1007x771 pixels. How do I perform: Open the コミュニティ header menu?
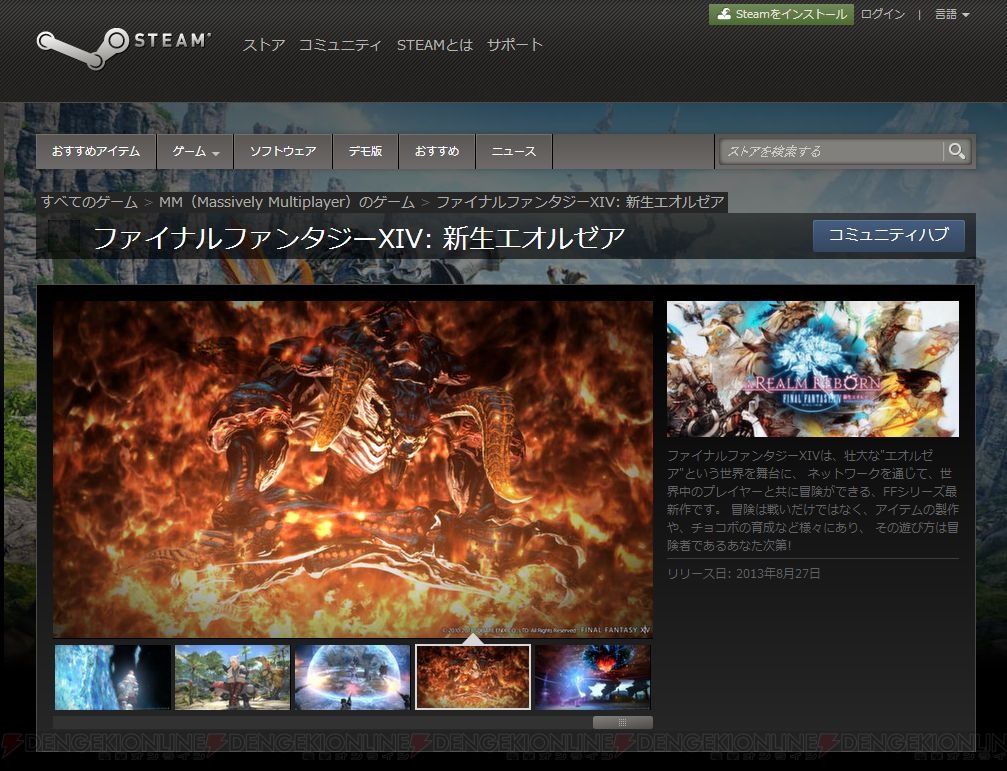[x=340, y=45]
